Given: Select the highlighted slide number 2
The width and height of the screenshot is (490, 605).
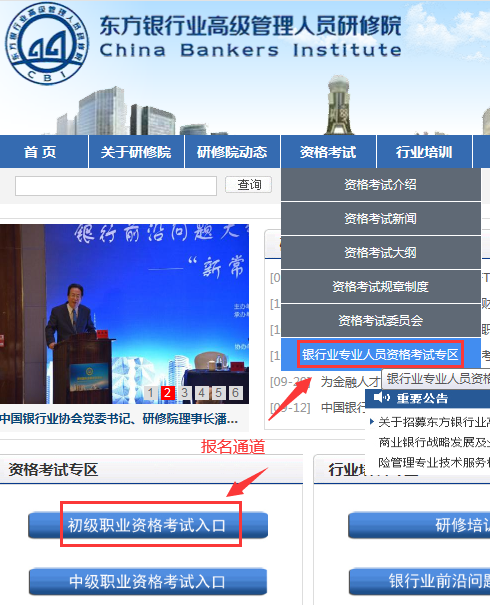Looking at the screenshot, I should click(167, 393).
